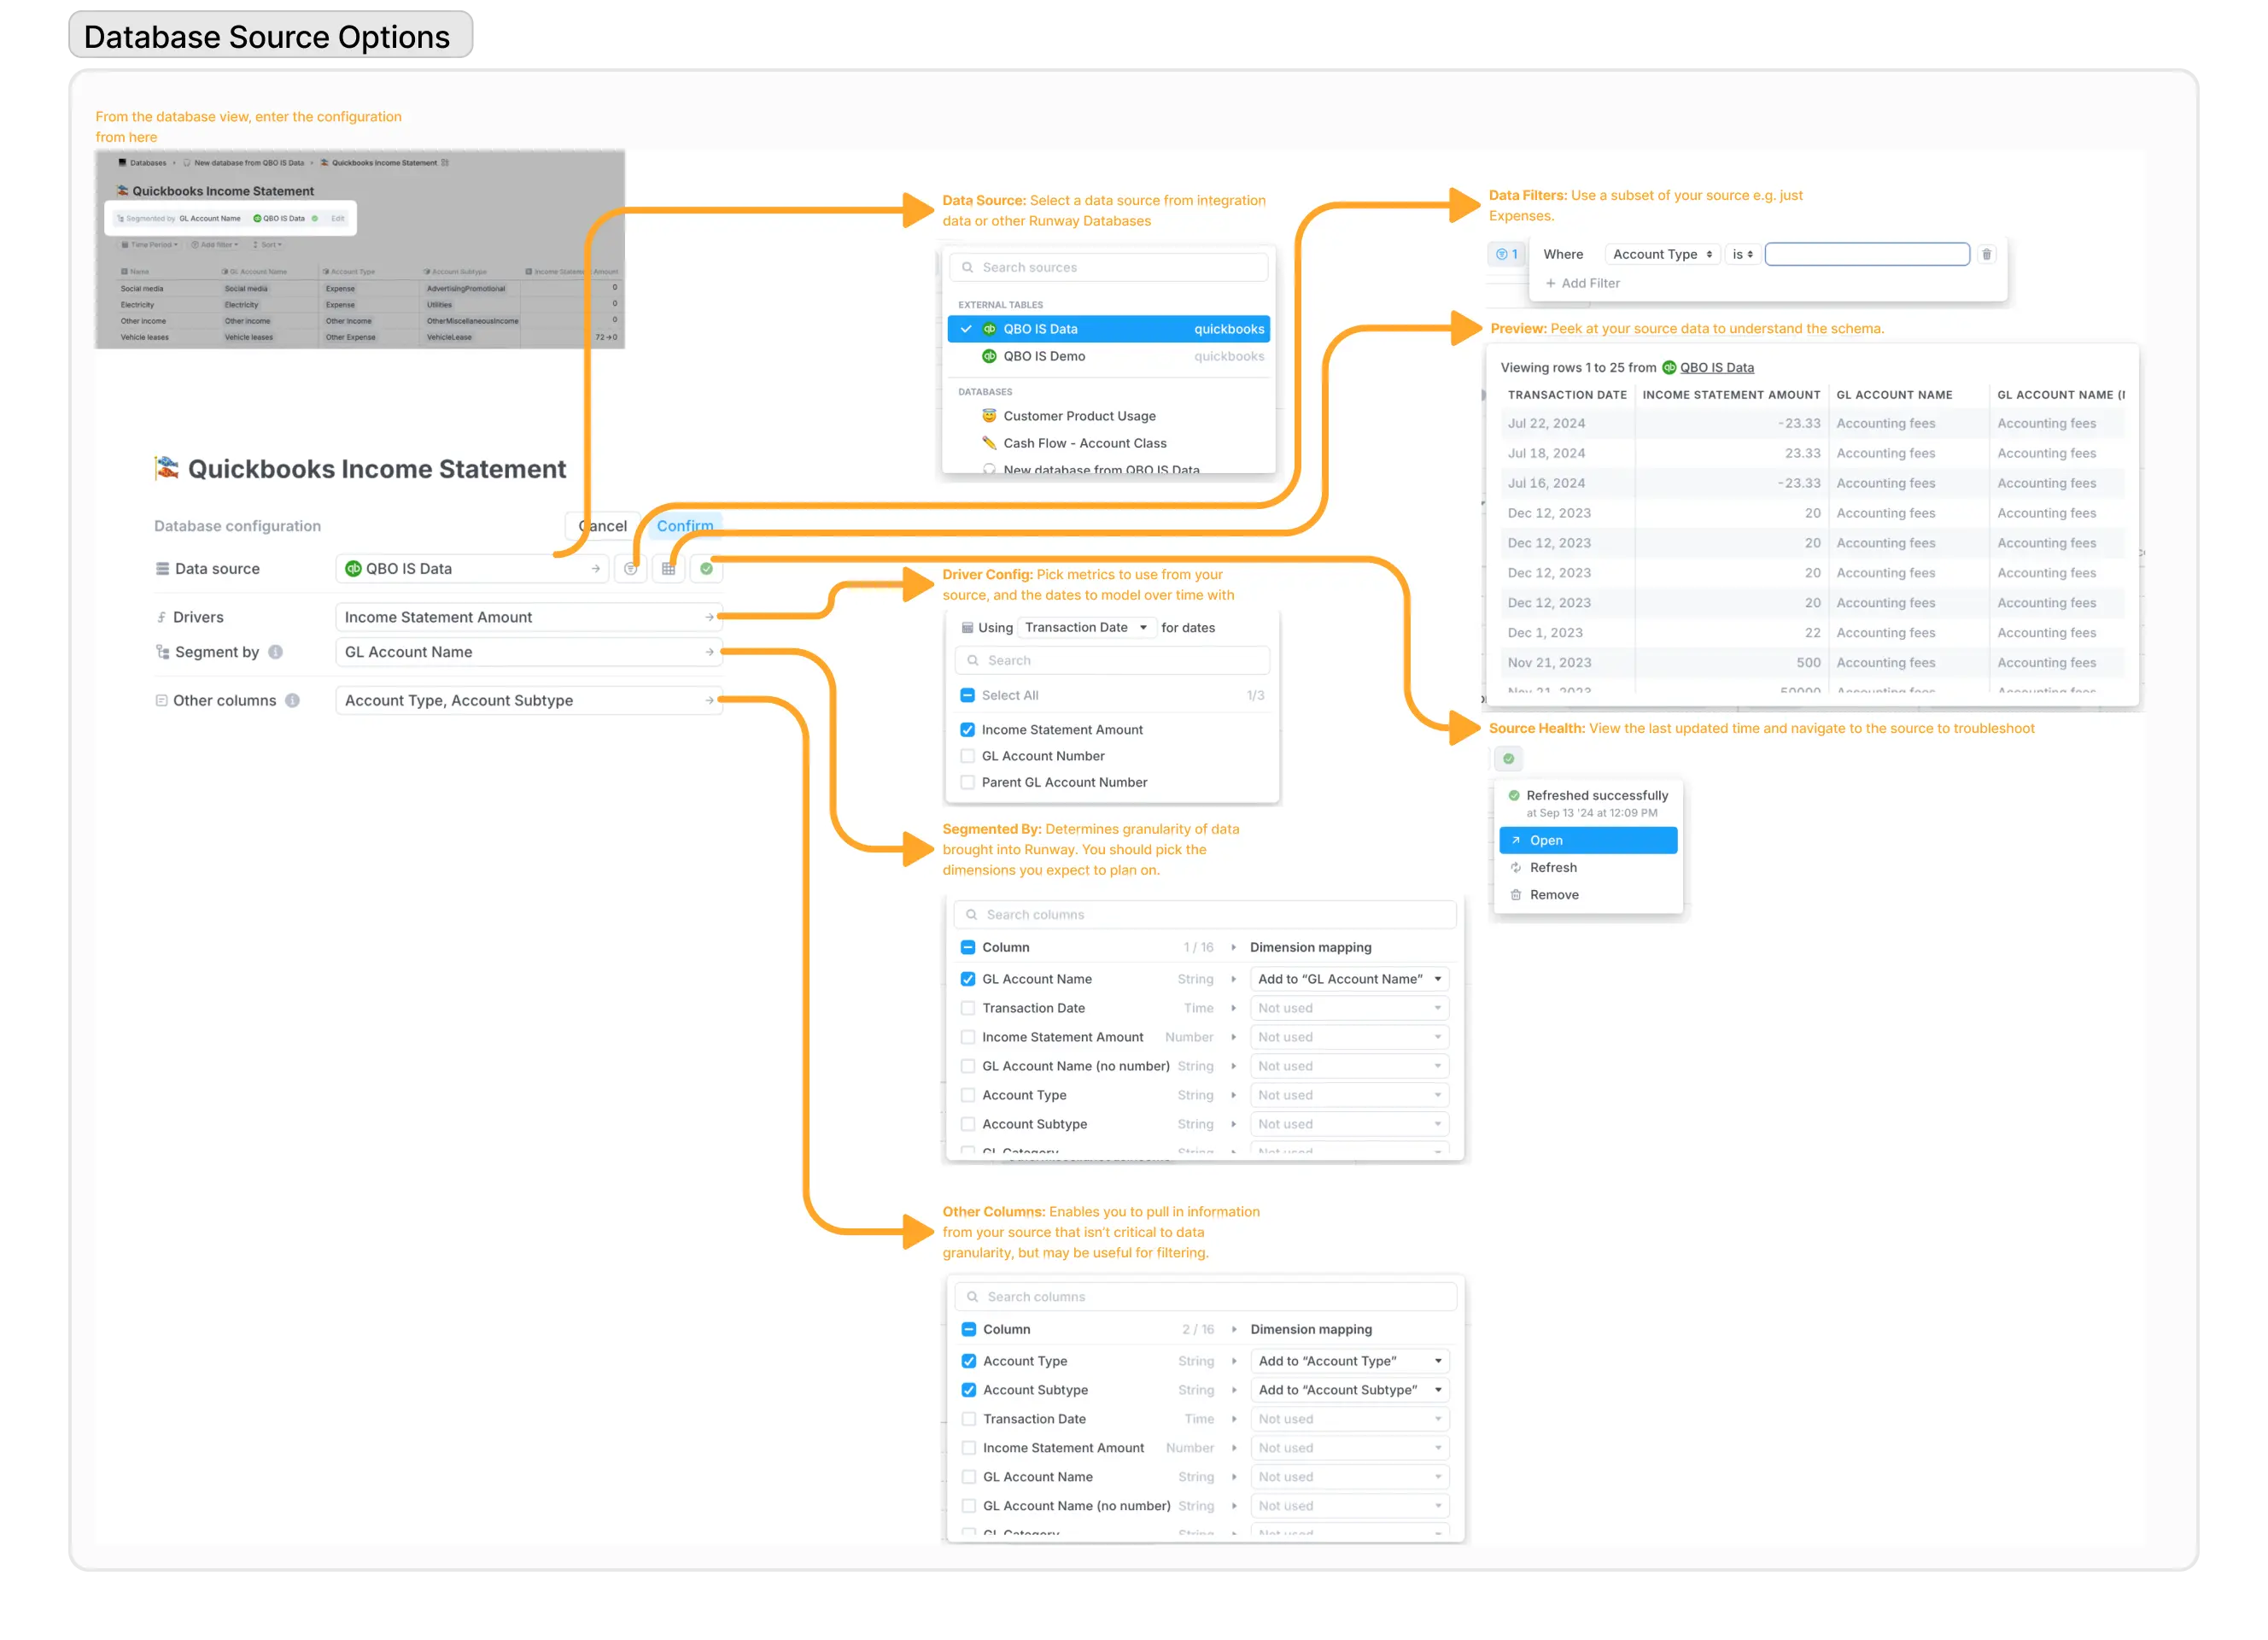Open Add to "Account Subtype" mapping dropdown
The height and width of the screenshot is (1640, 2268).
coord(1350,1390)
